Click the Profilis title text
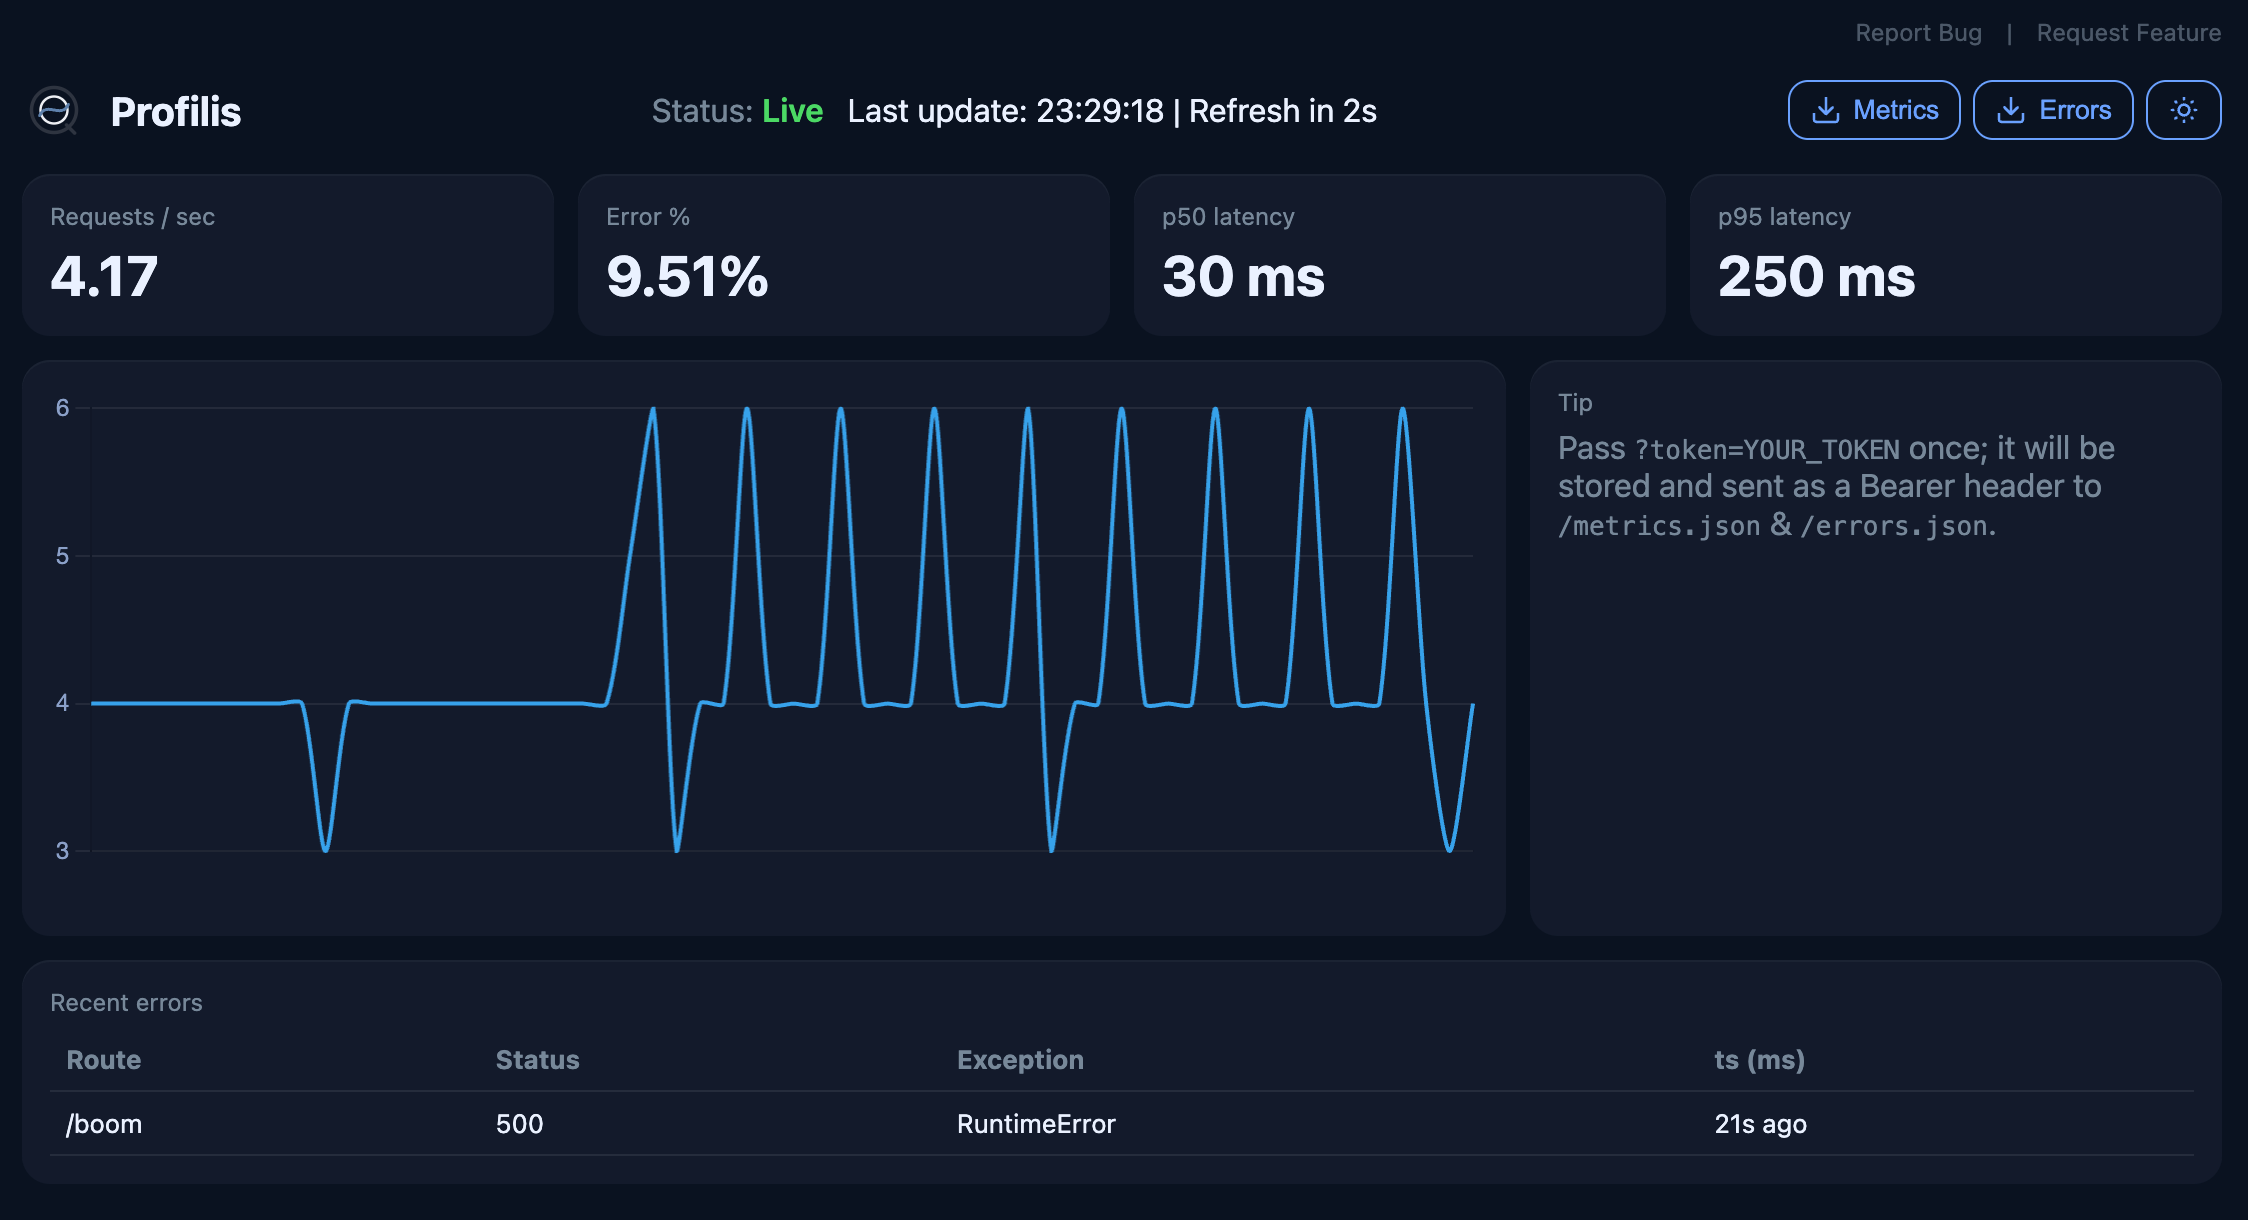2248x1220 pixels. pyautogui.click(x=176, y=111)
